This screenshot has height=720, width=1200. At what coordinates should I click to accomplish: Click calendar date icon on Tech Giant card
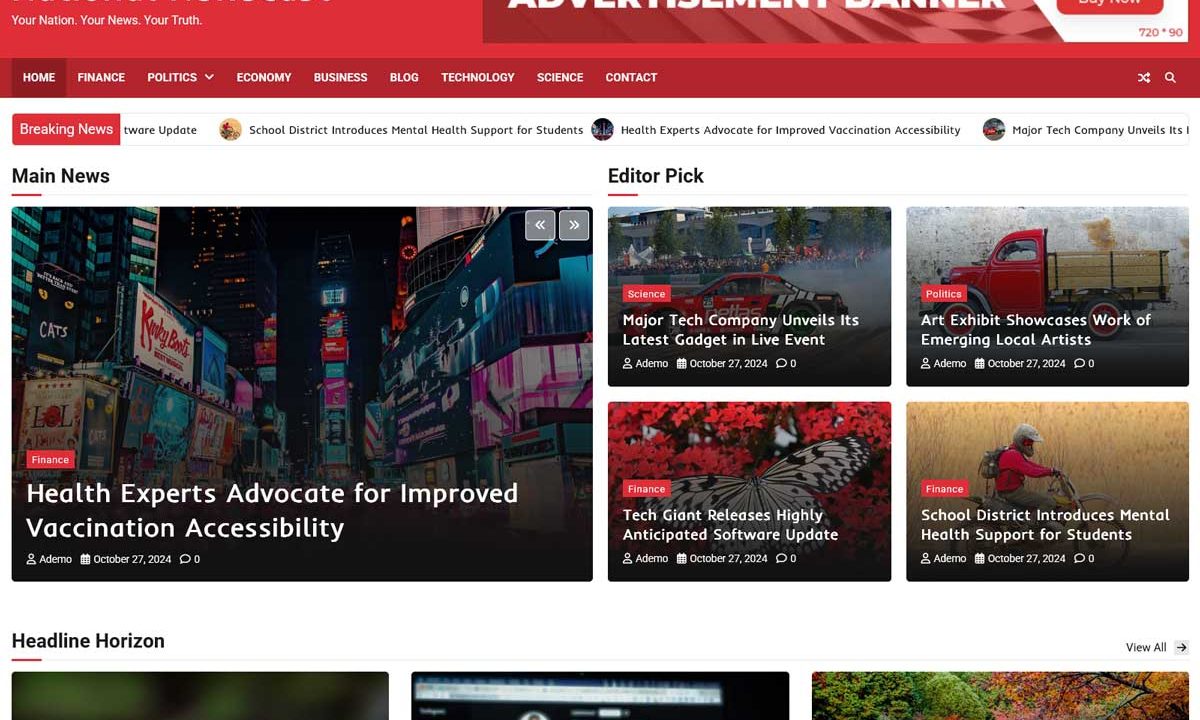point(682,559)
